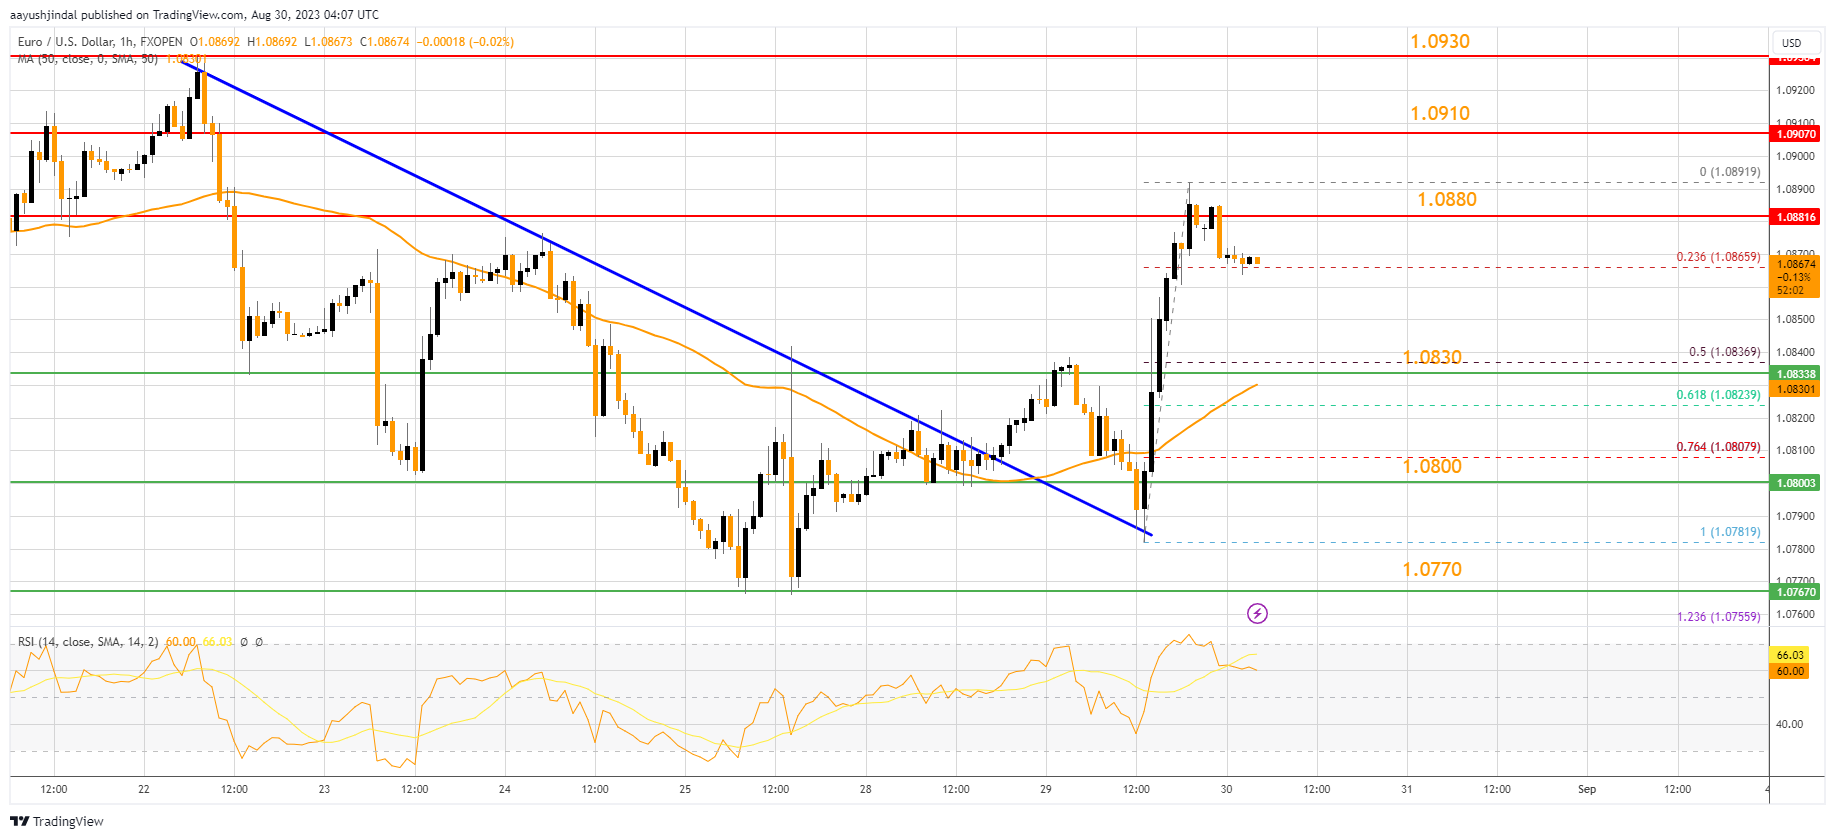Select the Fibonacci 0.618 (1.08239) level label
The image size is (1835, 839).
click(x=1718, y=395)
